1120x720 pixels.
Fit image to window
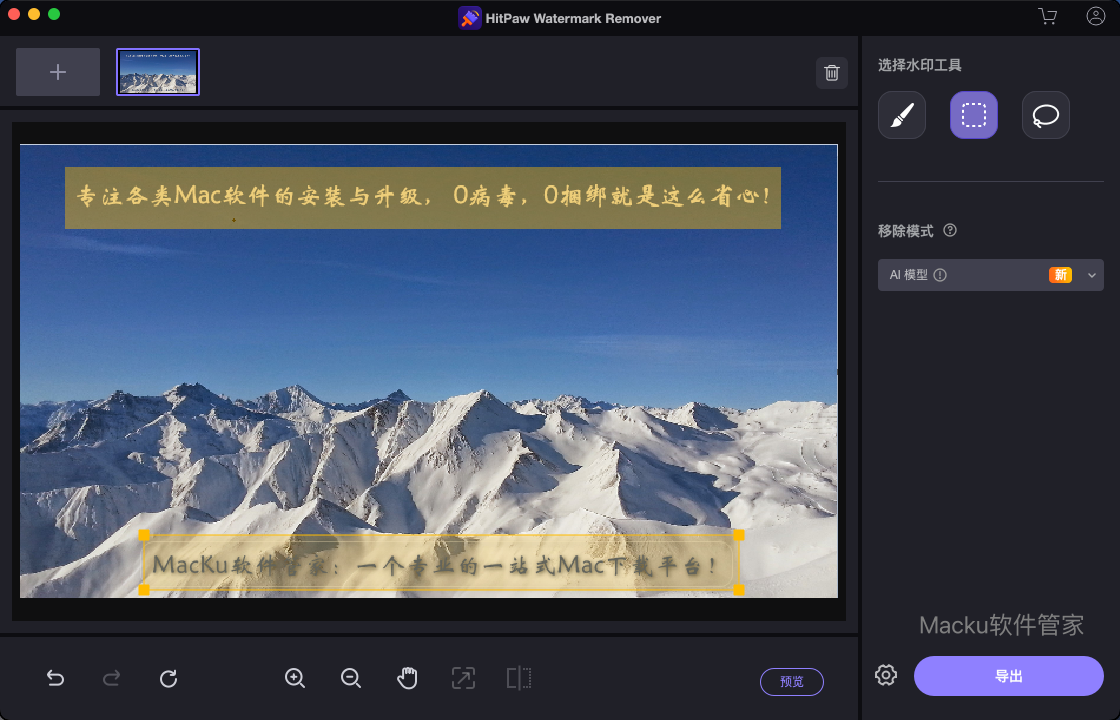[463, 678]
